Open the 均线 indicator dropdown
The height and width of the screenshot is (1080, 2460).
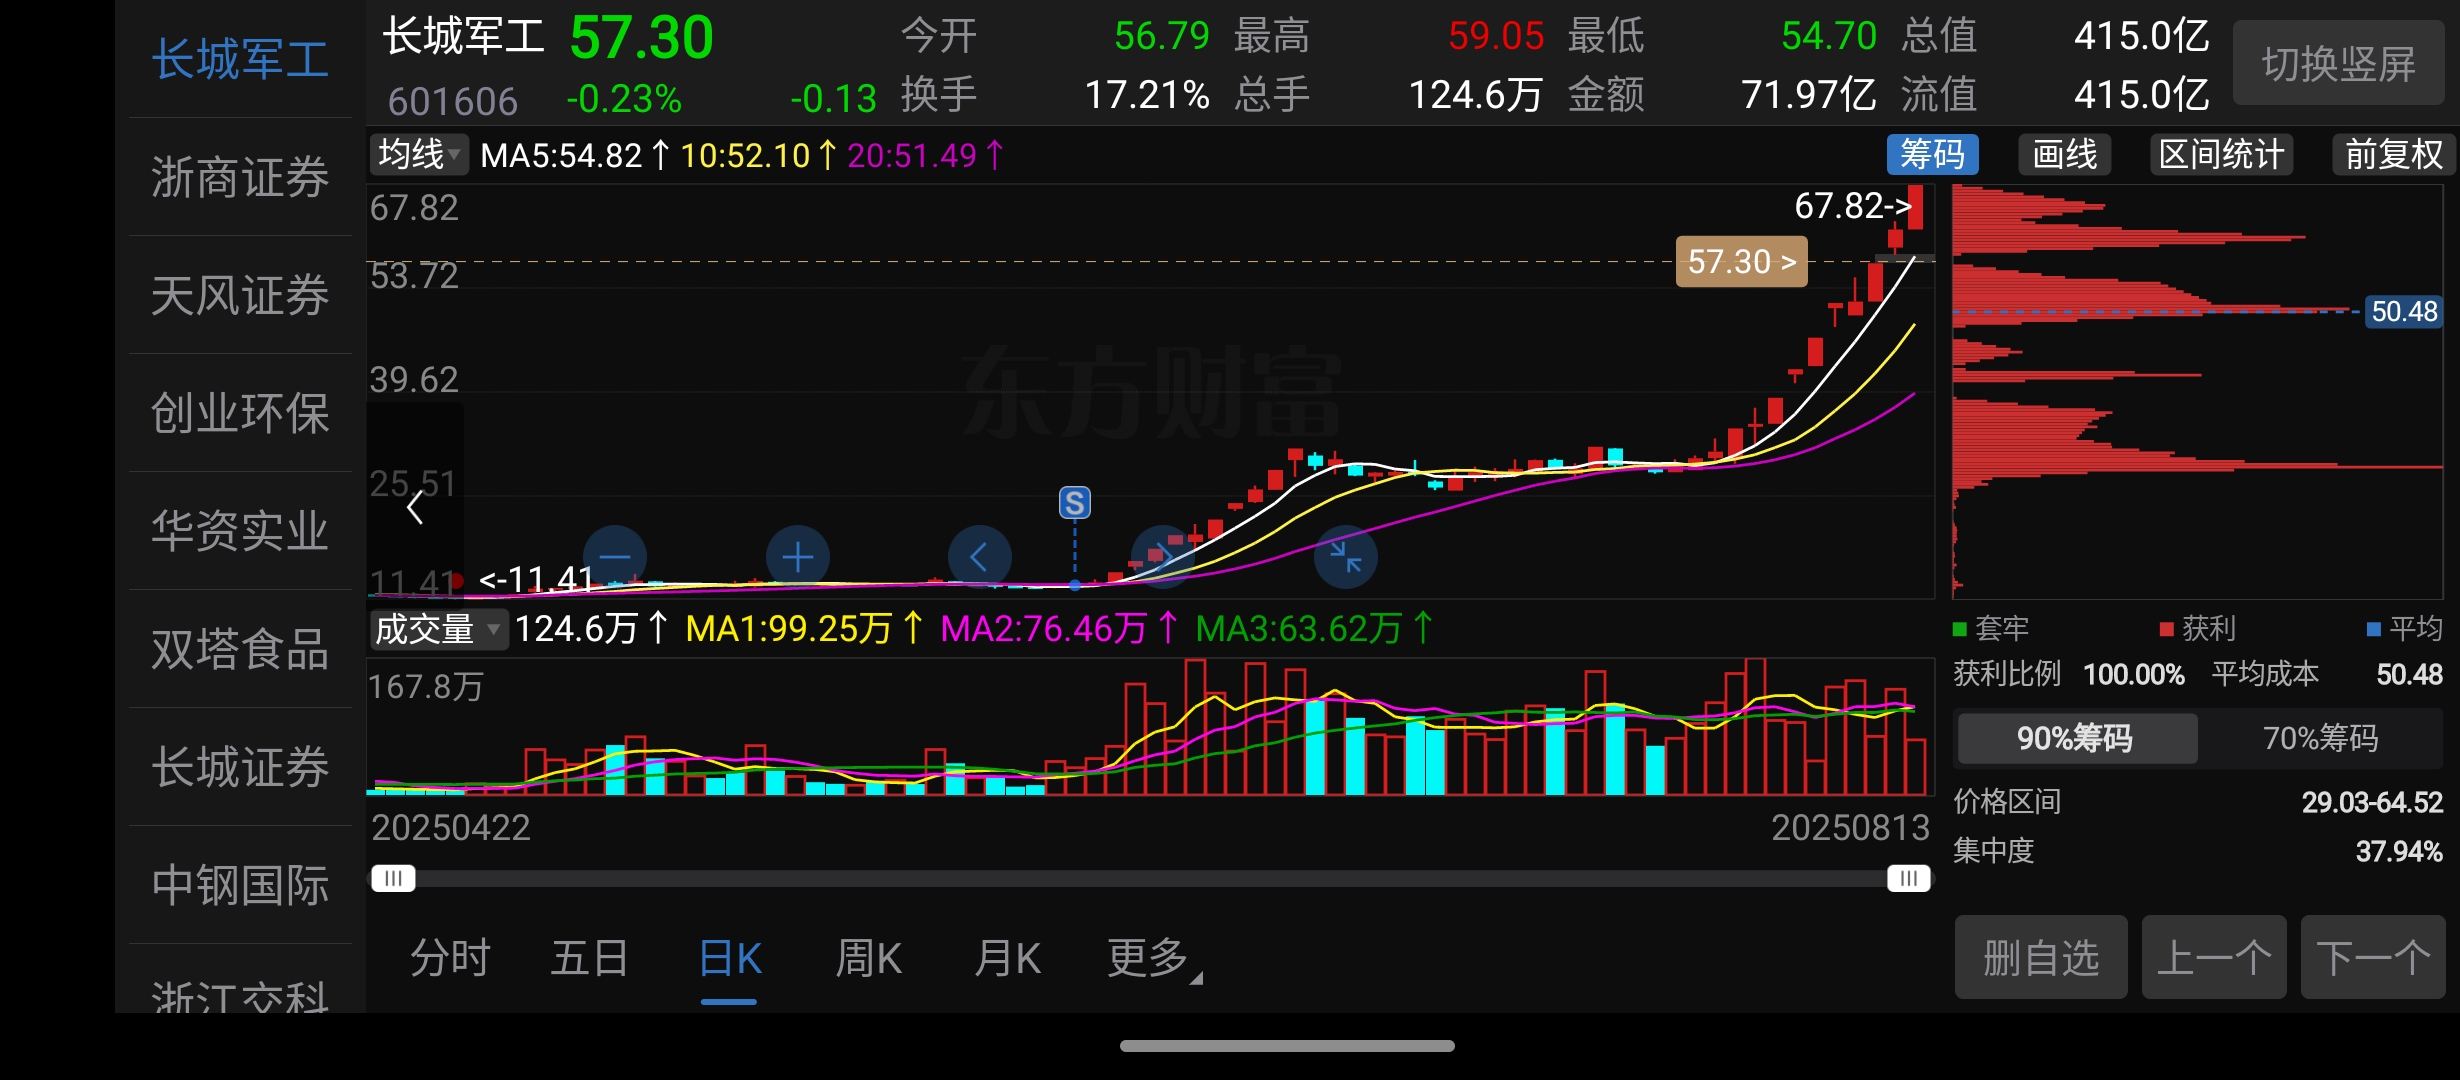[418, 155]
